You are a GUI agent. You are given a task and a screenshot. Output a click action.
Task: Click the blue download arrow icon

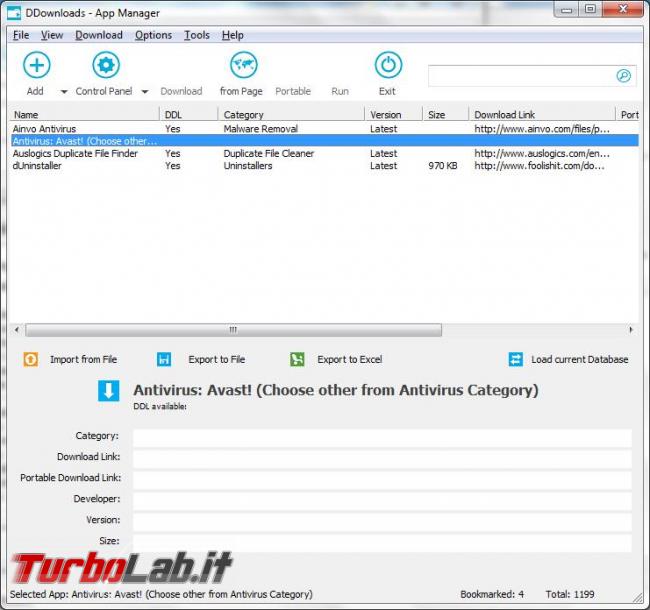[x=109, y=391]
